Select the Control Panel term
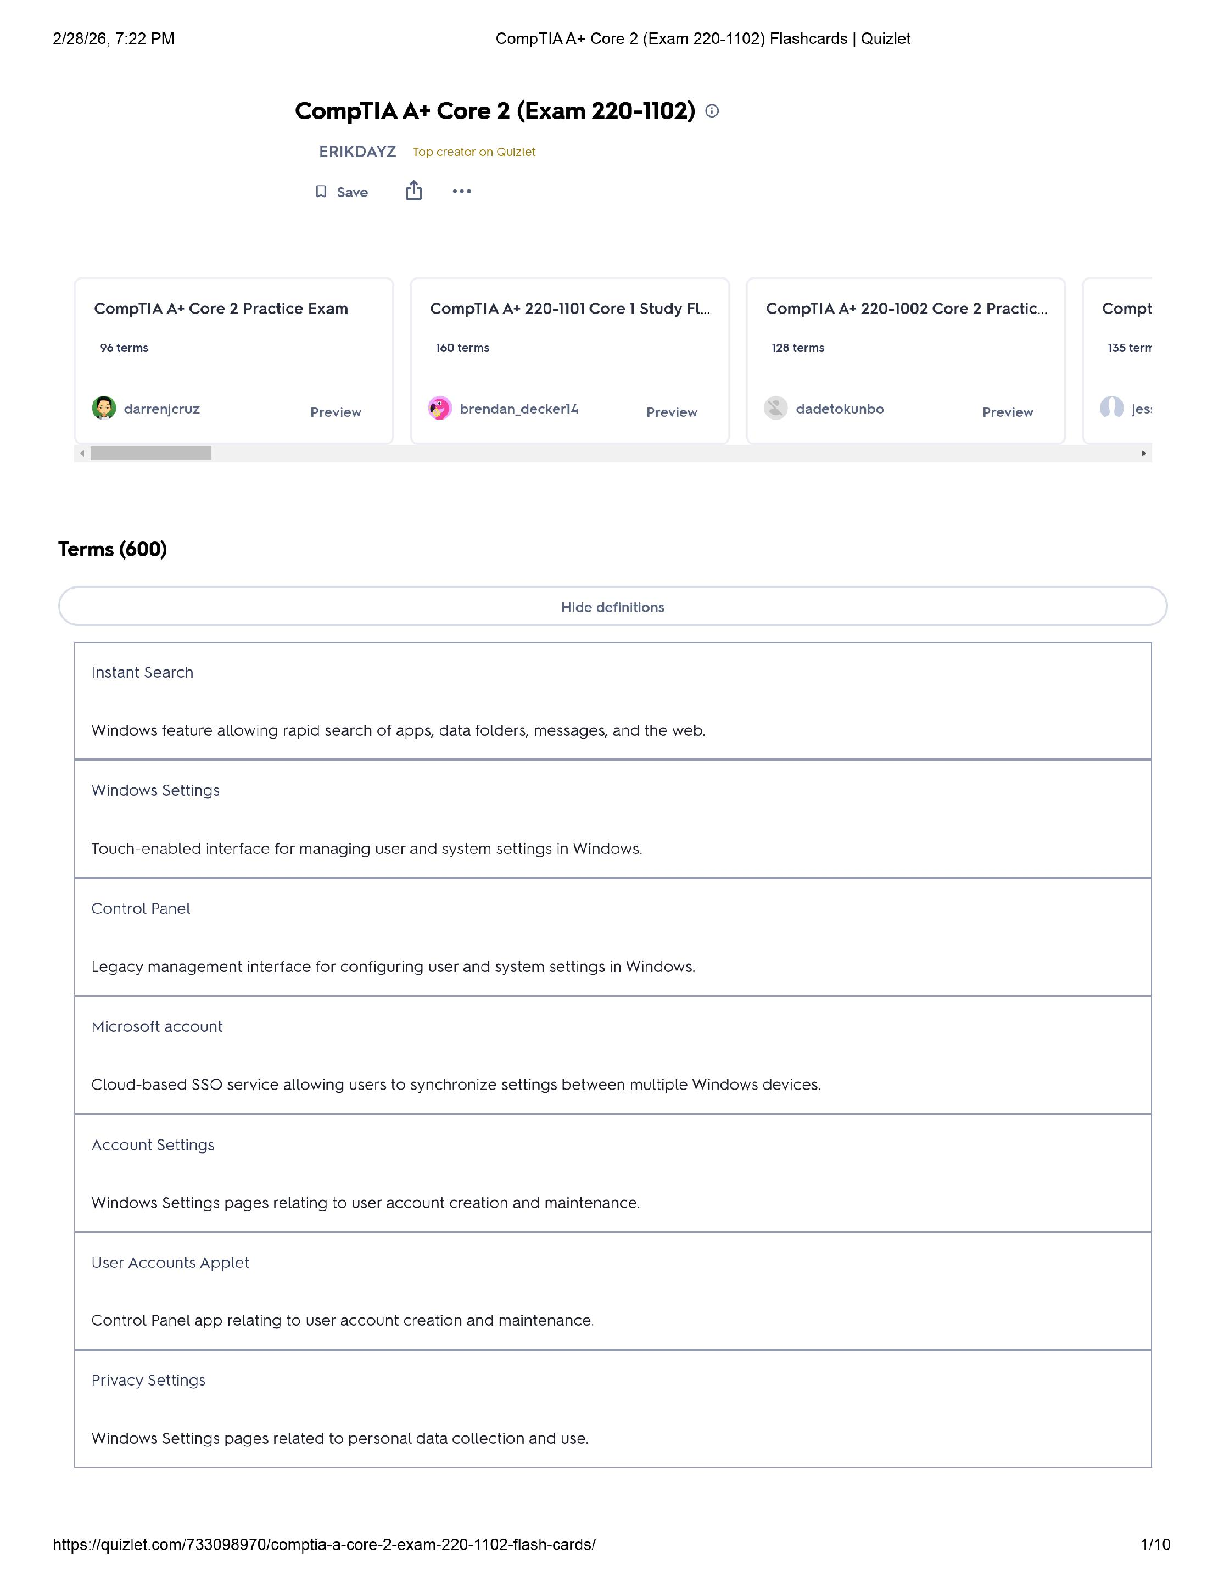The image size is (1224, 1584). 140,909
